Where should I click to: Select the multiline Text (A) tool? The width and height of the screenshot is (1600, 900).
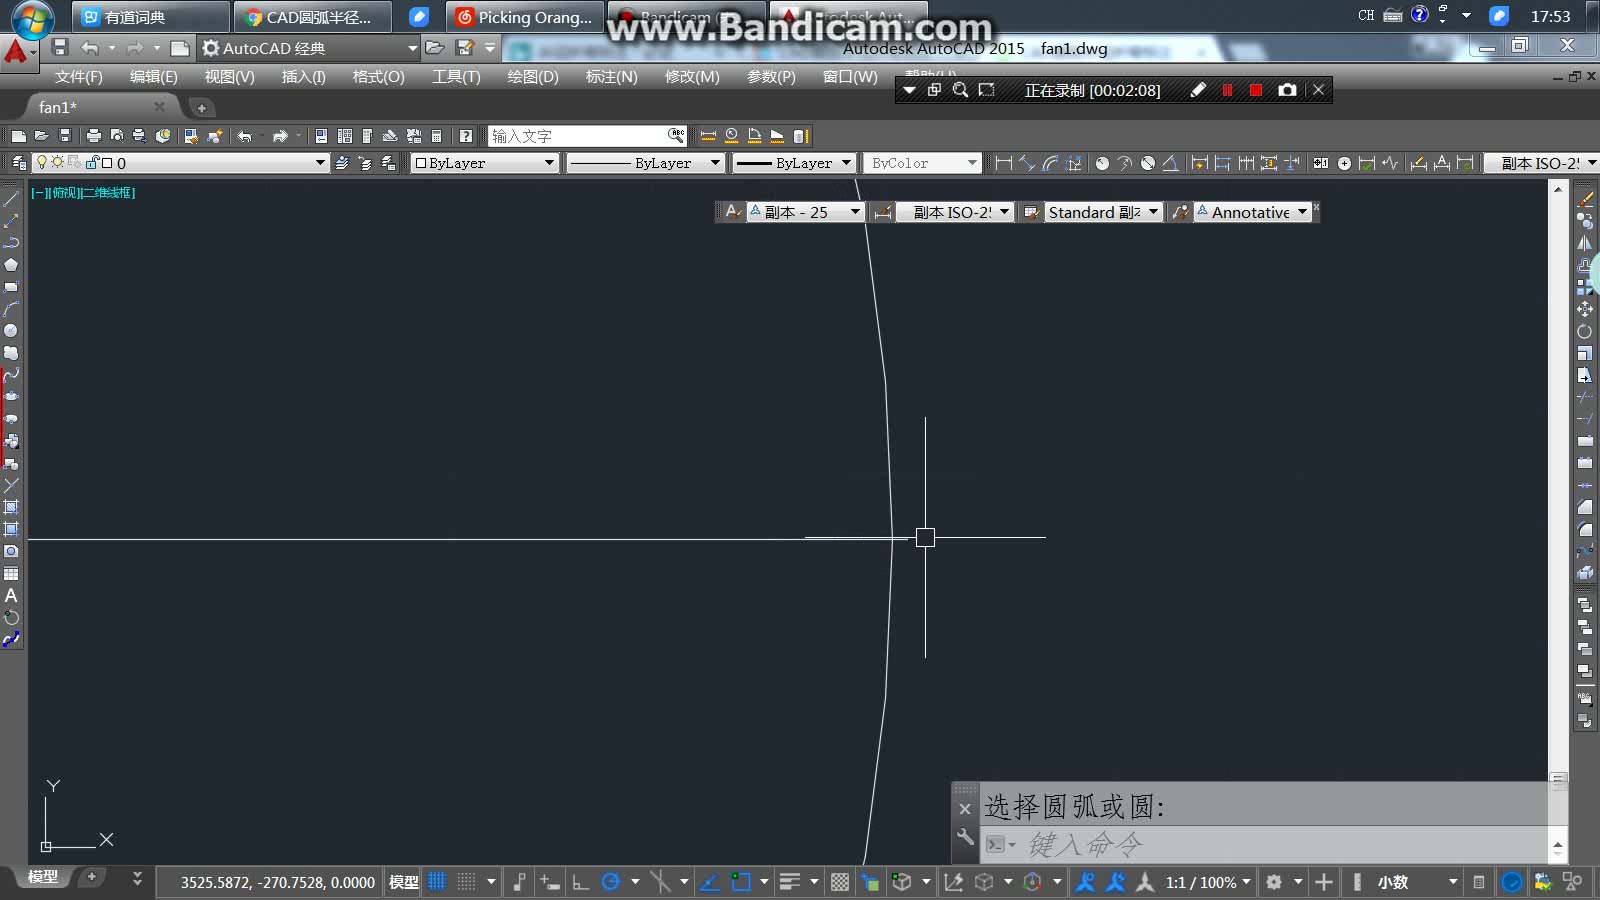tap(11, 595)
